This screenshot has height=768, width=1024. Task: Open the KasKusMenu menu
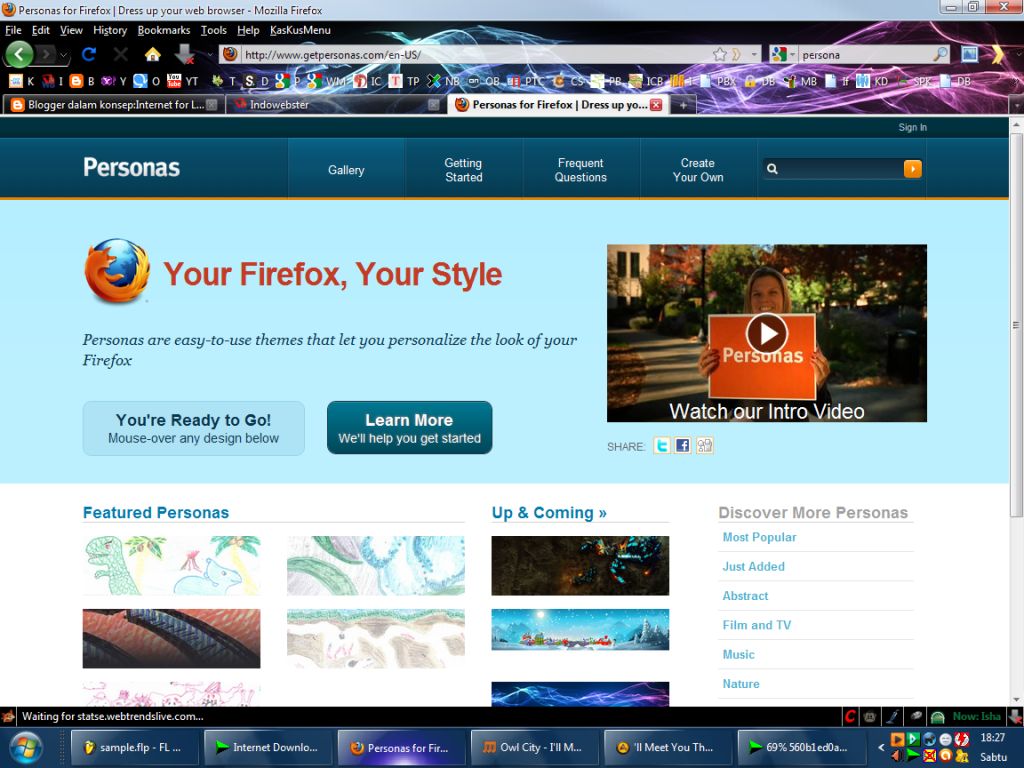pyautogui.click(x=300, y=30)
